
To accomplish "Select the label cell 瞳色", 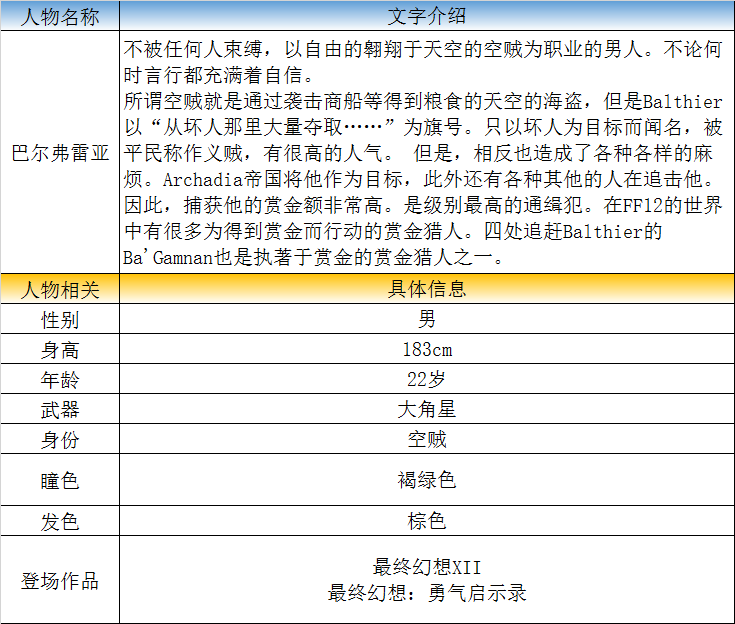I will 60,480.
